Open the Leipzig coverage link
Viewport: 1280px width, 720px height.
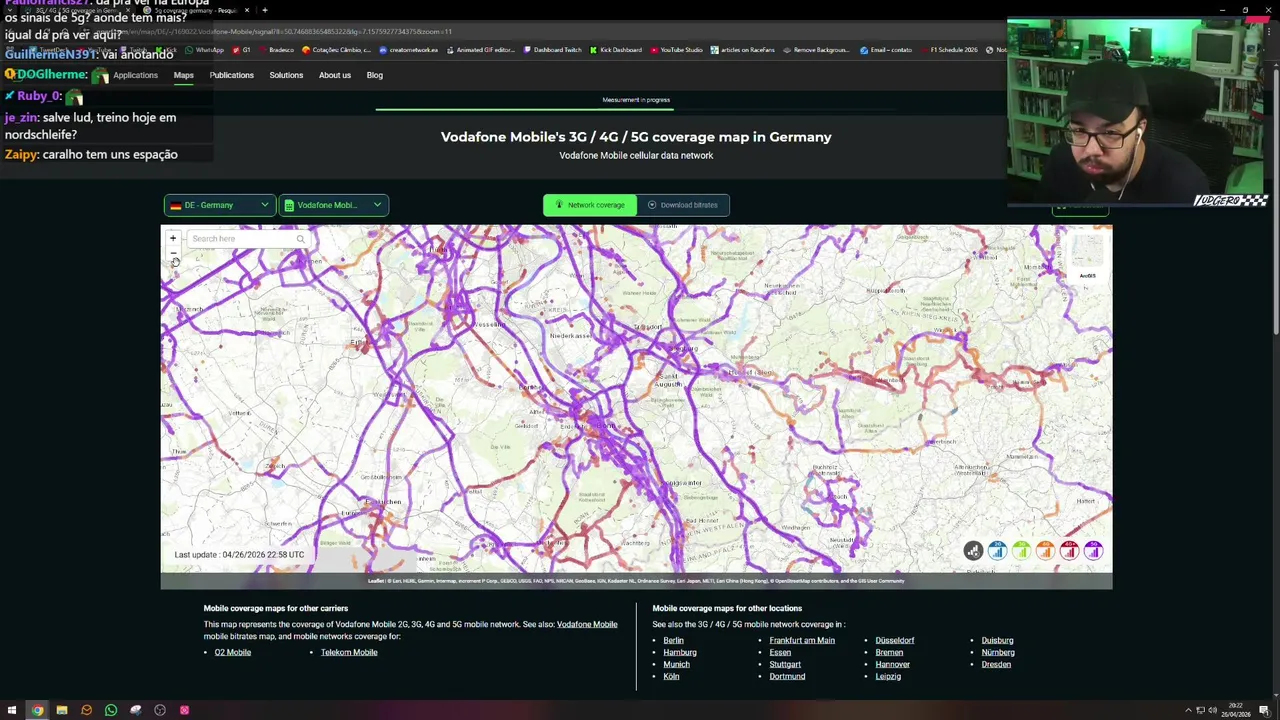(888, 676)
